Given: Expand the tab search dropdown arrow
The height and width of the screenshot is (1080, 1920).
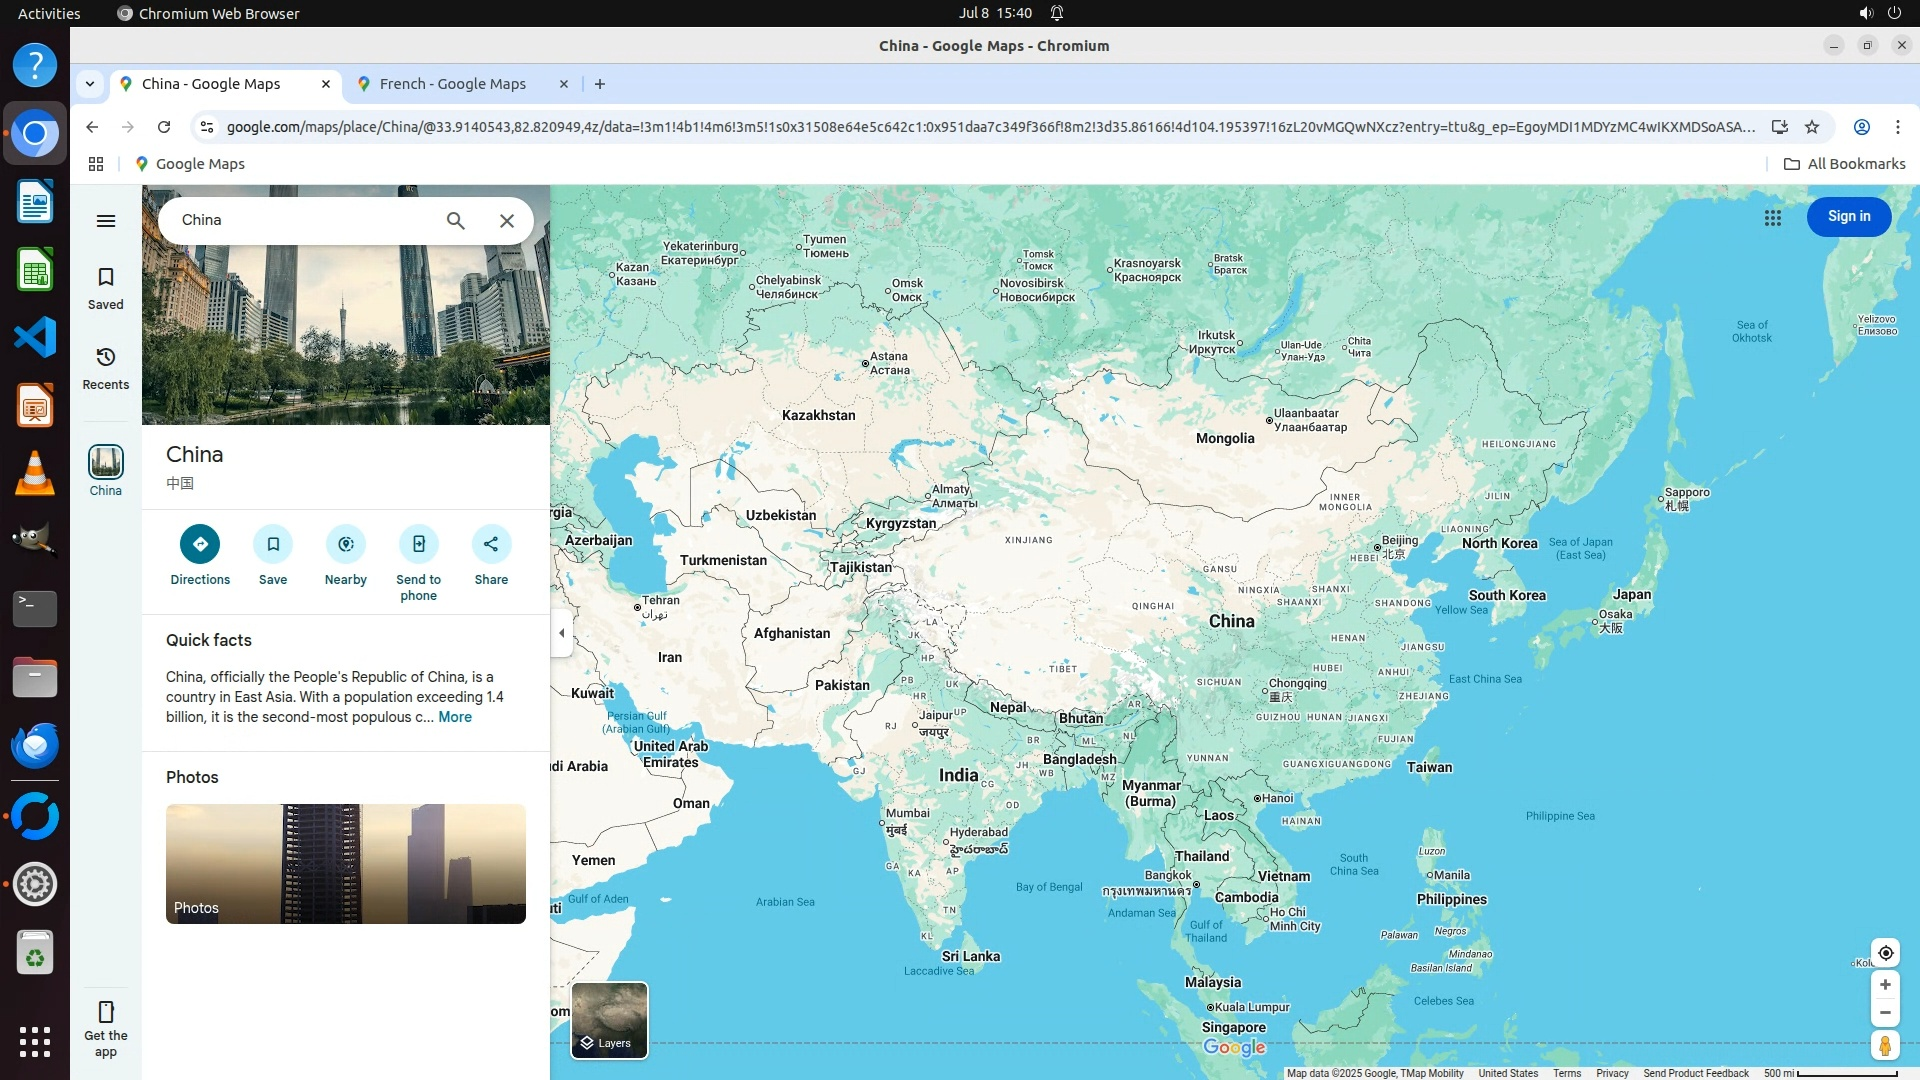Looking at the screenshot, I should pyautogui.click(x=90, y=84).
